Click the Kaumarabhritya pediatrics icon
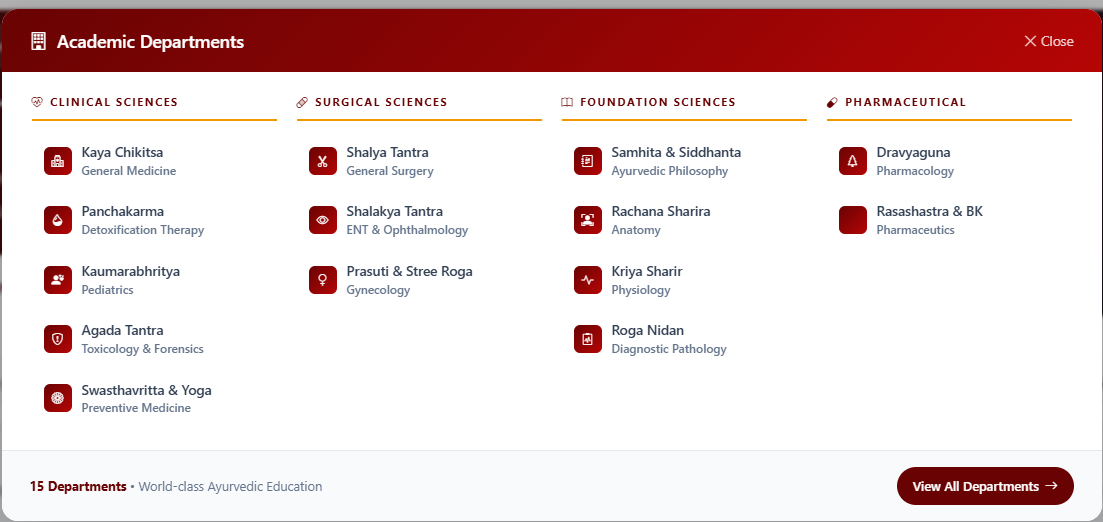 (57, 280)
